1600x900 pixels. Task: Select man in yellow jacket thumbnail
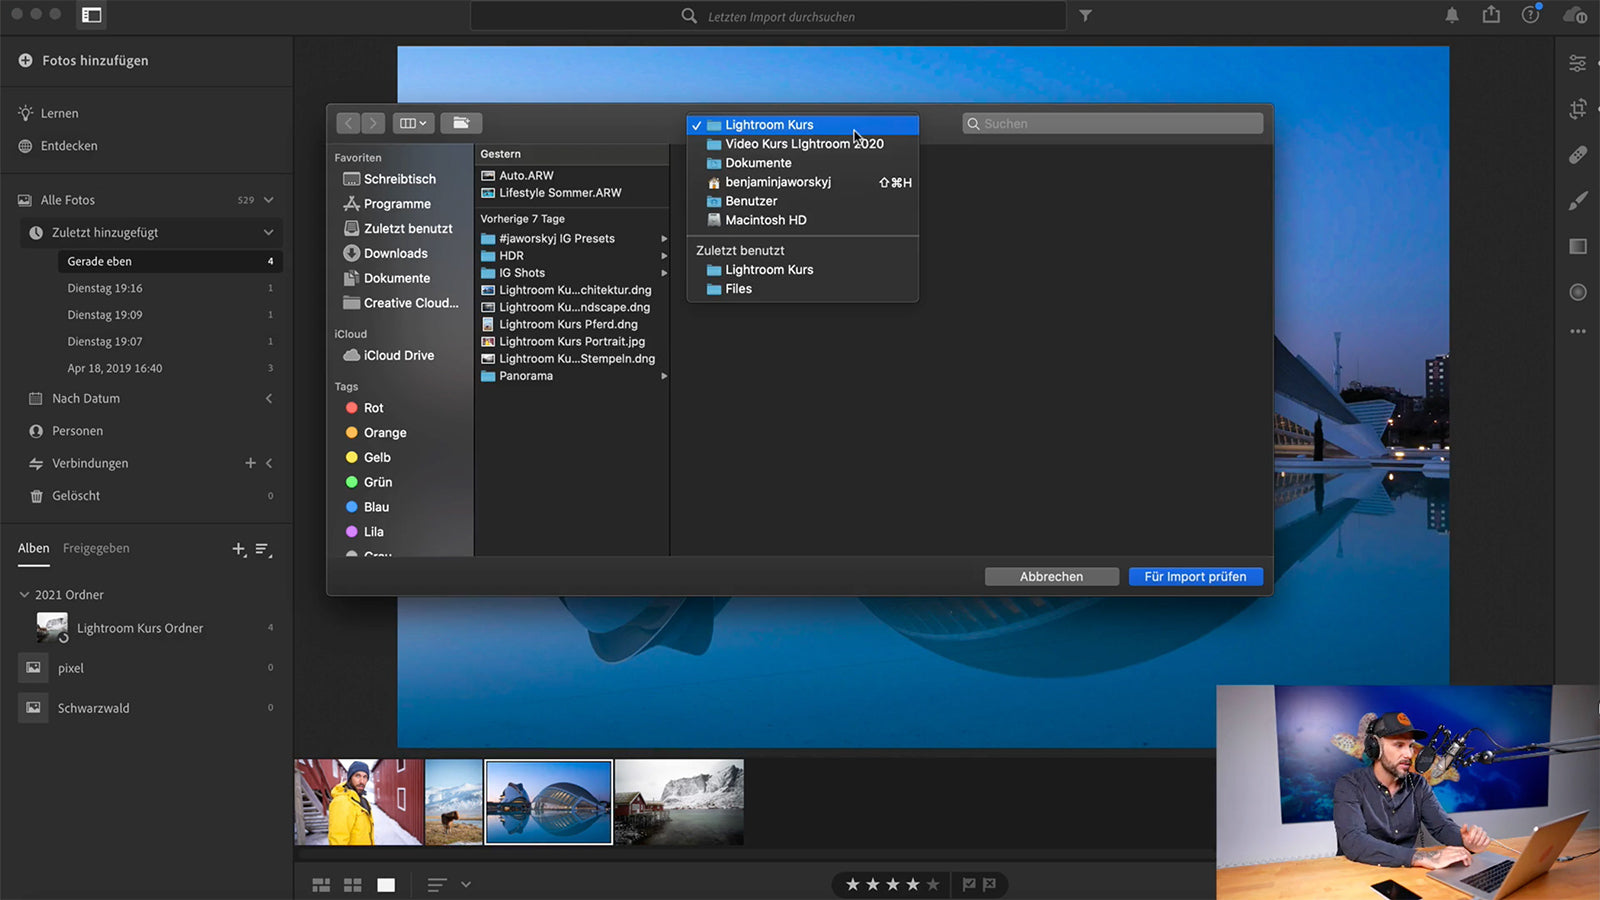pos(359,802)
